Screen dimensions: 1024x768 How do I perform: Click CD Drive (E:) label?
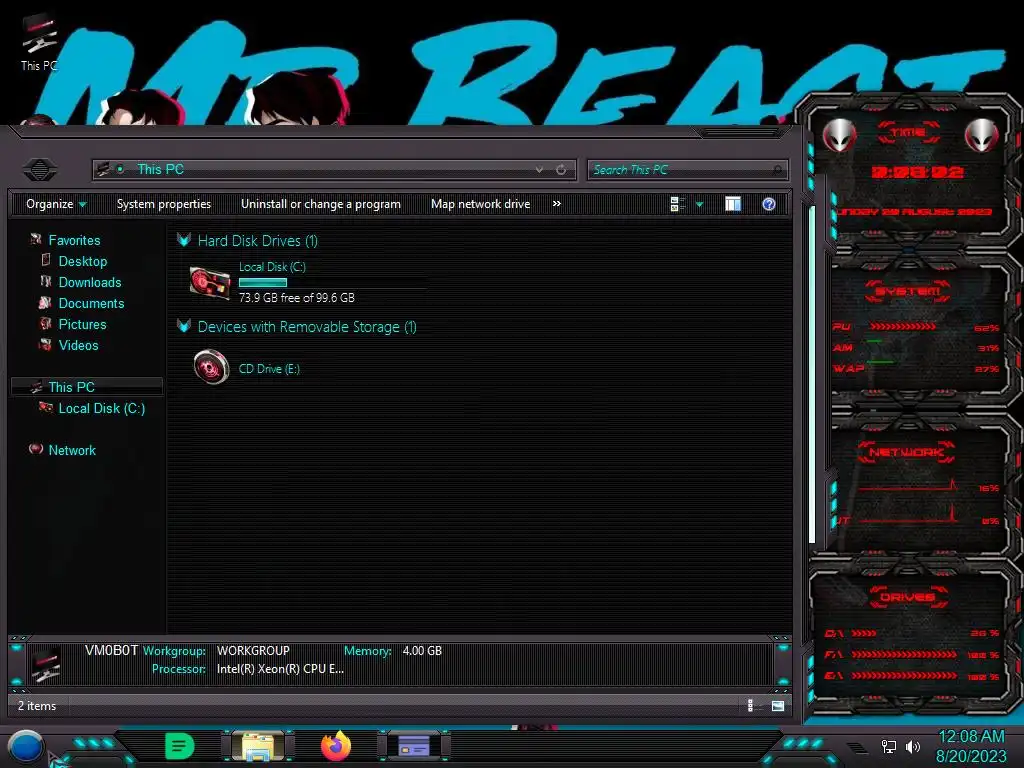click(269, 369)
